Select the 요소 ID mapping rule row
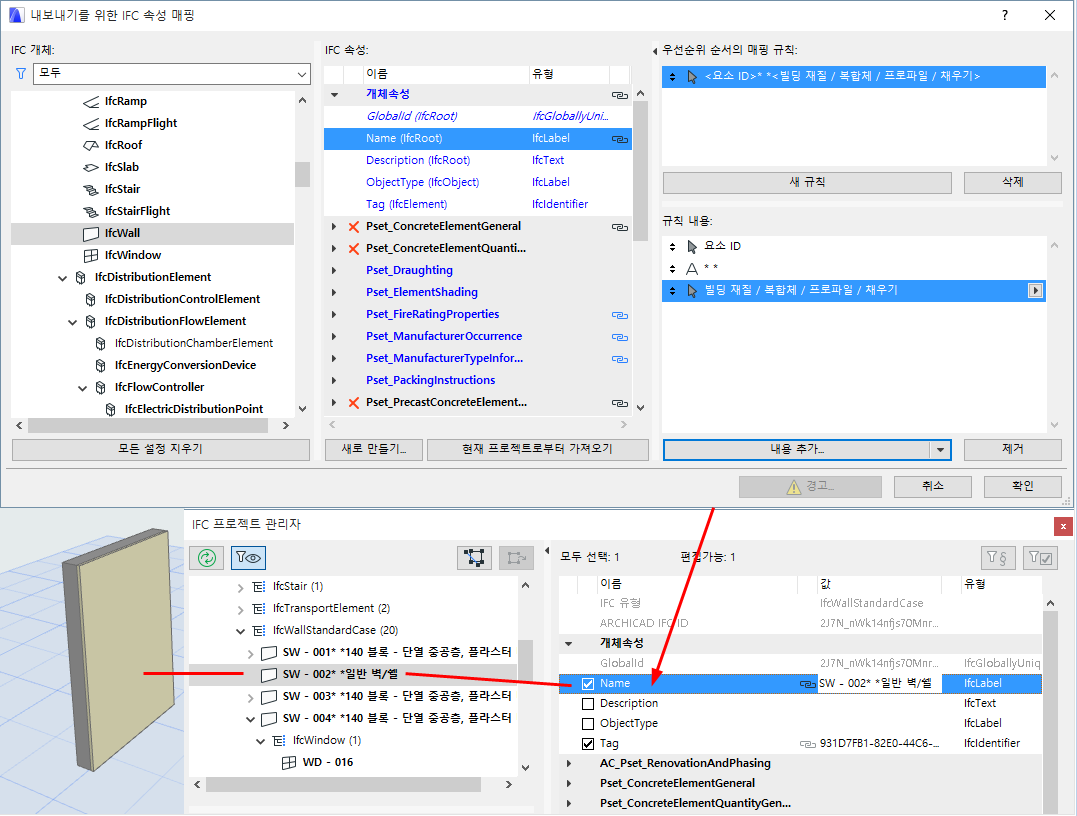This screenshot has width=1077, height=816. tap(854, 76)
